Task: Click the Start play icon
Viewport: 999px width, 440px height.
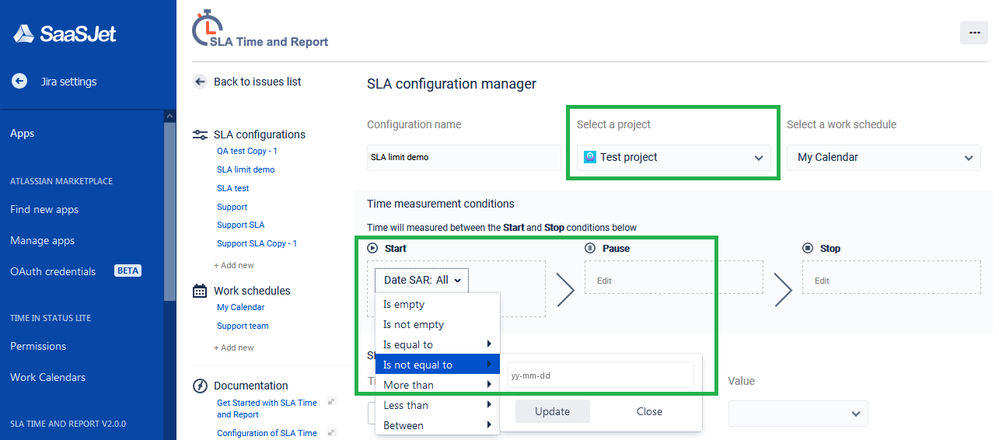Action: pos(373,248)
